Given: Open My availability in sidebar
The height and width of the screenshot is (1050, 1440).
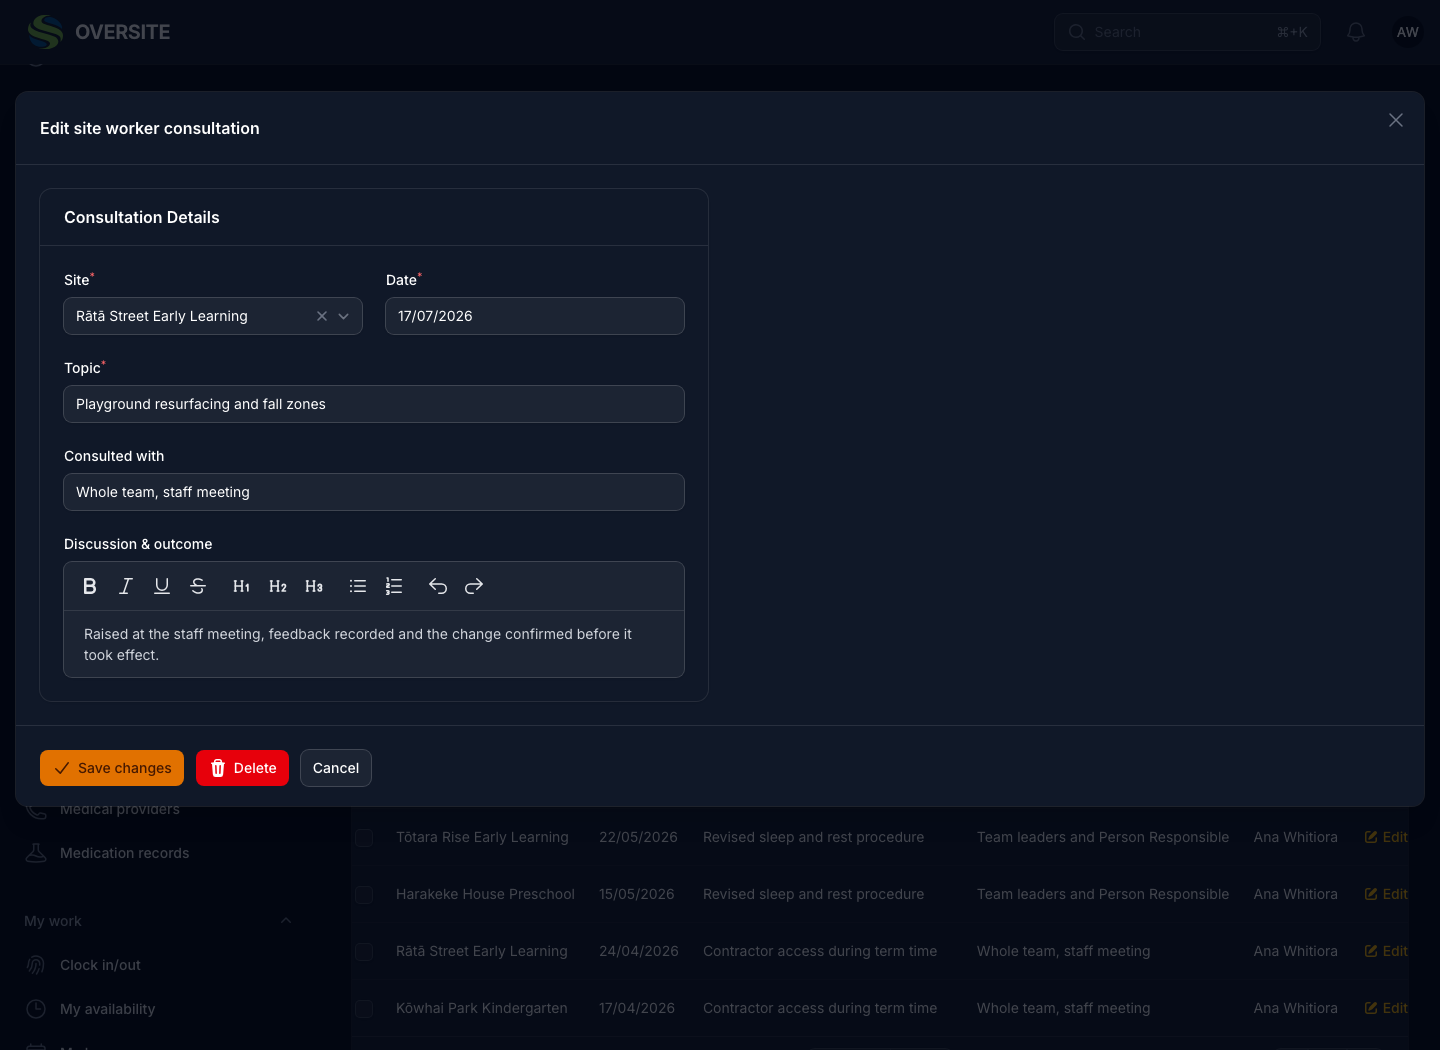Looking at the screenshot, I should pyautogui.click(x=107, y=1009).
